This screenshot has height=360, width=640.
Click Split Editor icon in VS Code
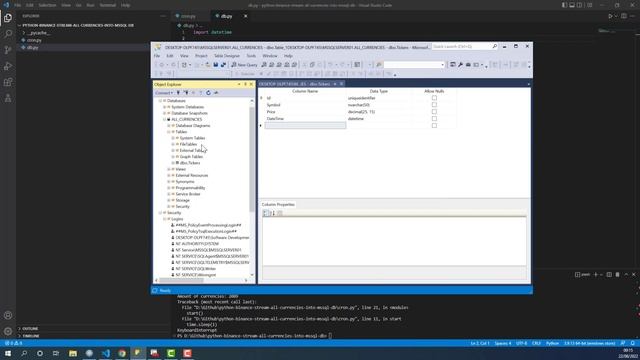click(624, 16)
